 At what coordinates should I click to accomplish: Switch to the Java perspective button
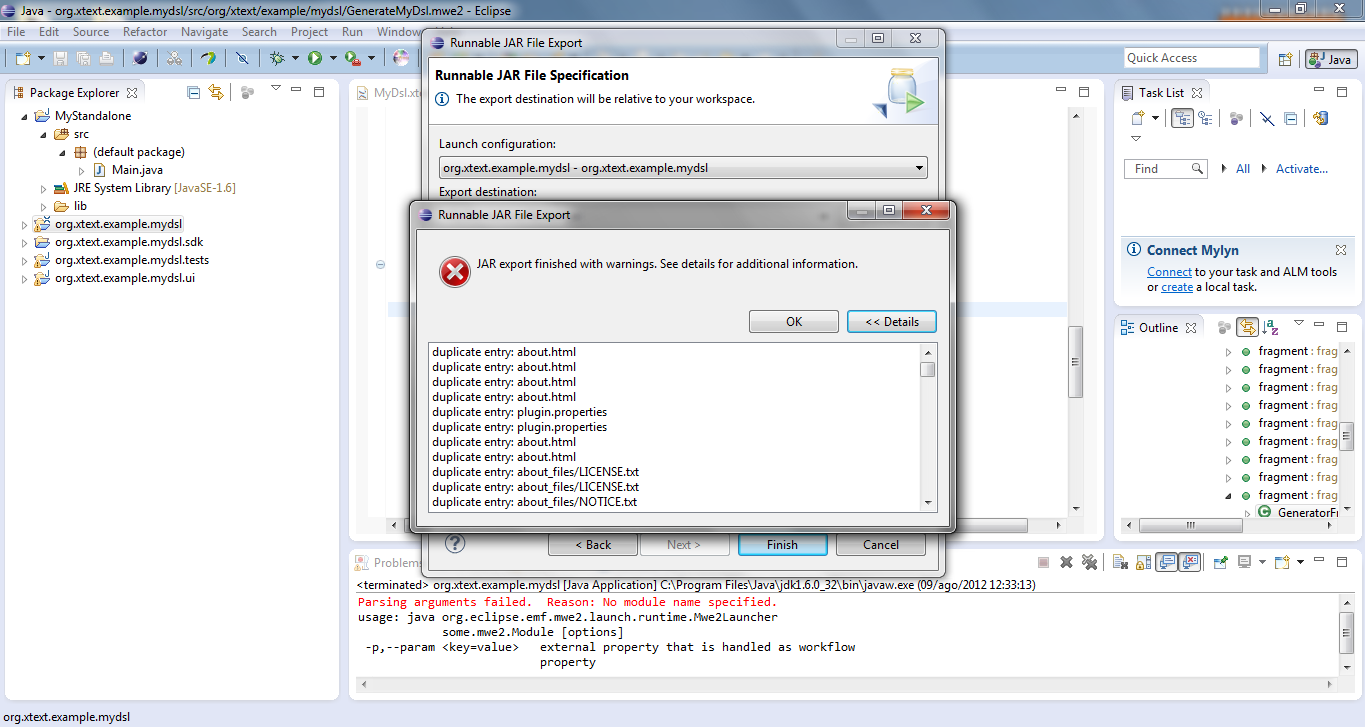1330,60
